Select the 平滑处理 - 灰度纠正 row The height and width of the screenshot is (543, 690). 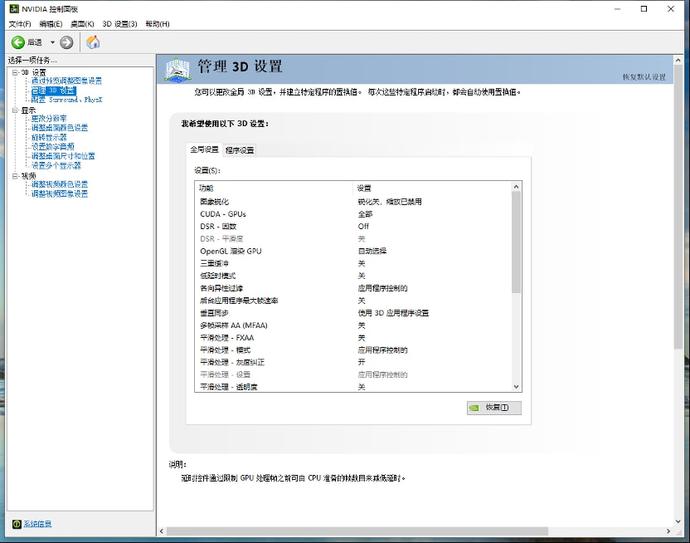pyautogui.click(x=353, y=362)
